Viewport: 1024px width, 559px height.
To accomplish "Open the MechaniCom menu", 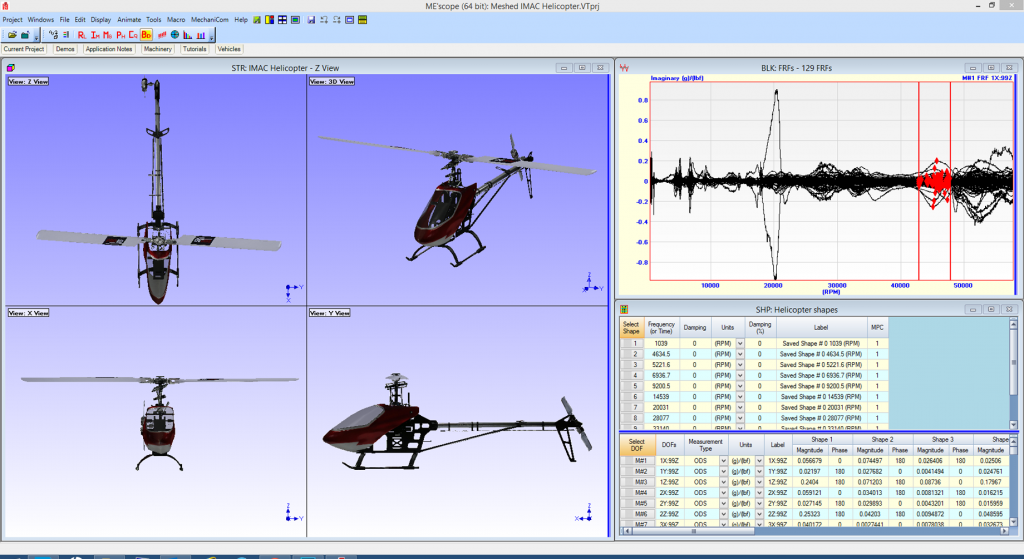I will click(211, 19).
